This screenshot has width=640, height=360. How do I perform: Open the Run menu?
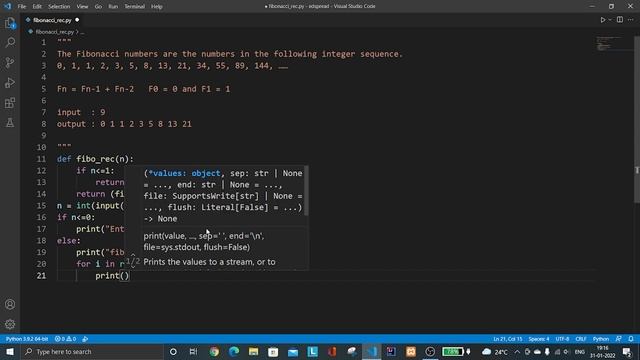point(113,7)
